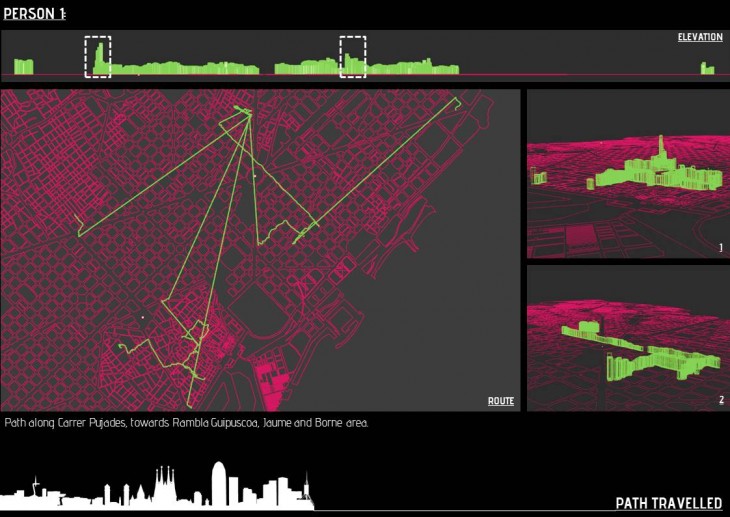Click the leftmost green elevation bar
The height and width of the screenshot is (517, 730).
(24, 66)
